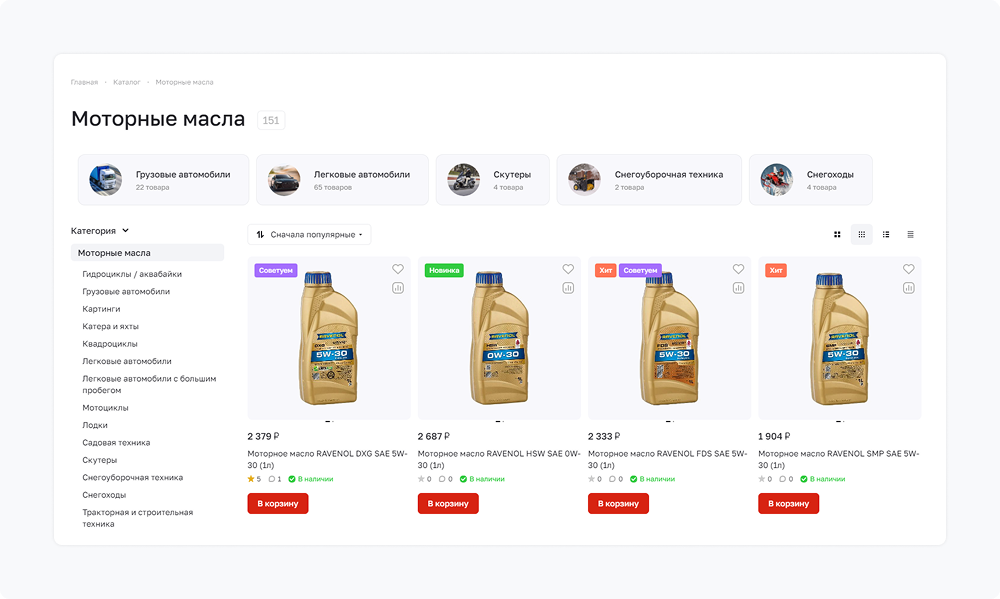Image resolution: width=1000 pixels, height=599 pixels.
Task: Open comments for RAVENOL FDS oil
Action: tap(615, 479)
